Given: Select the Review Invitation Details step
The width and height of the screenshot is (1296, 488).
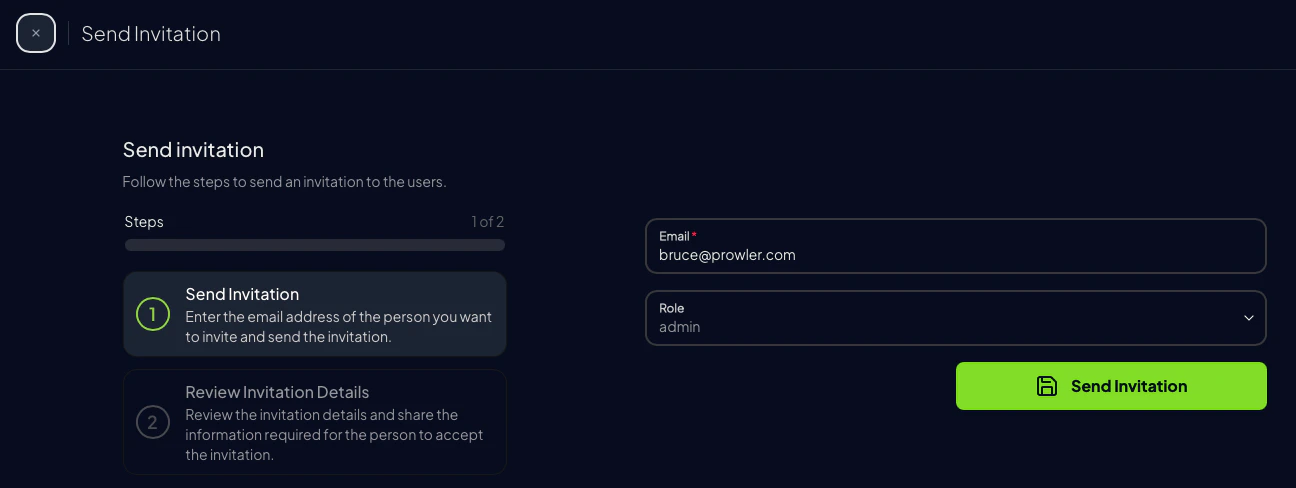Looking at the screenshot, I should click(x=315, y=422).
